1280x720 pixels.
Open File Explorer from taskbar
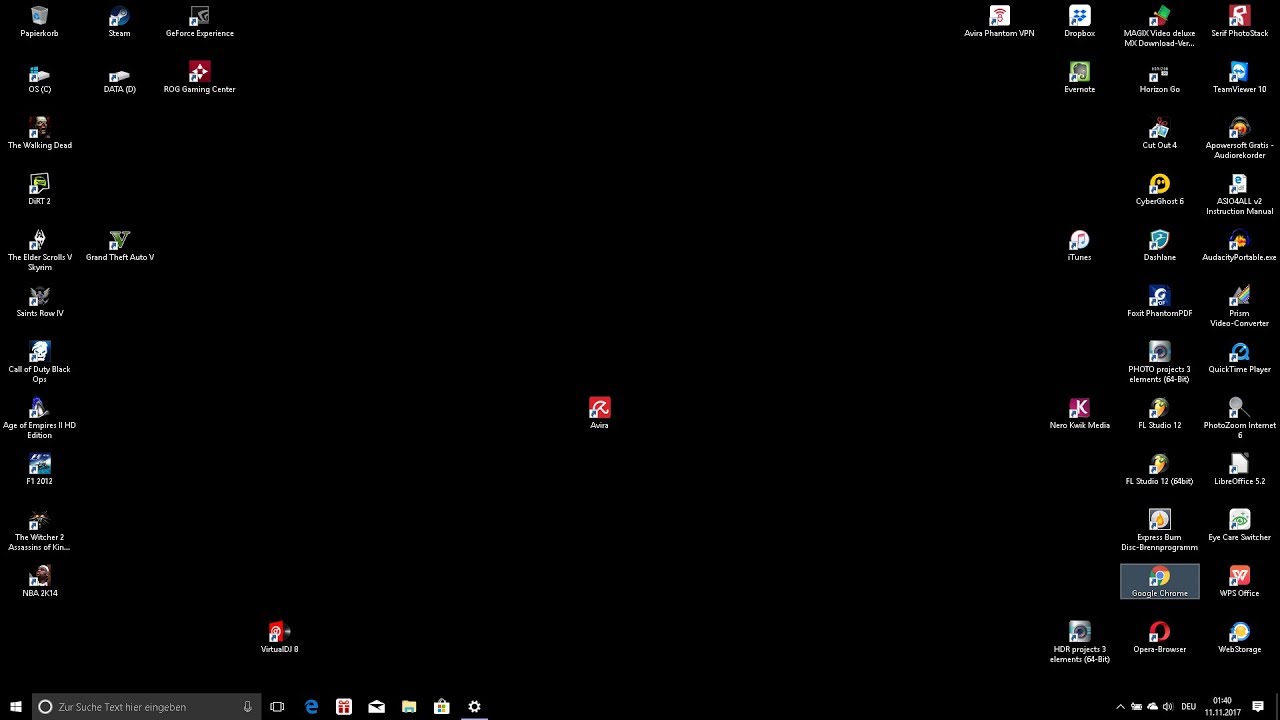coord(409,706)
